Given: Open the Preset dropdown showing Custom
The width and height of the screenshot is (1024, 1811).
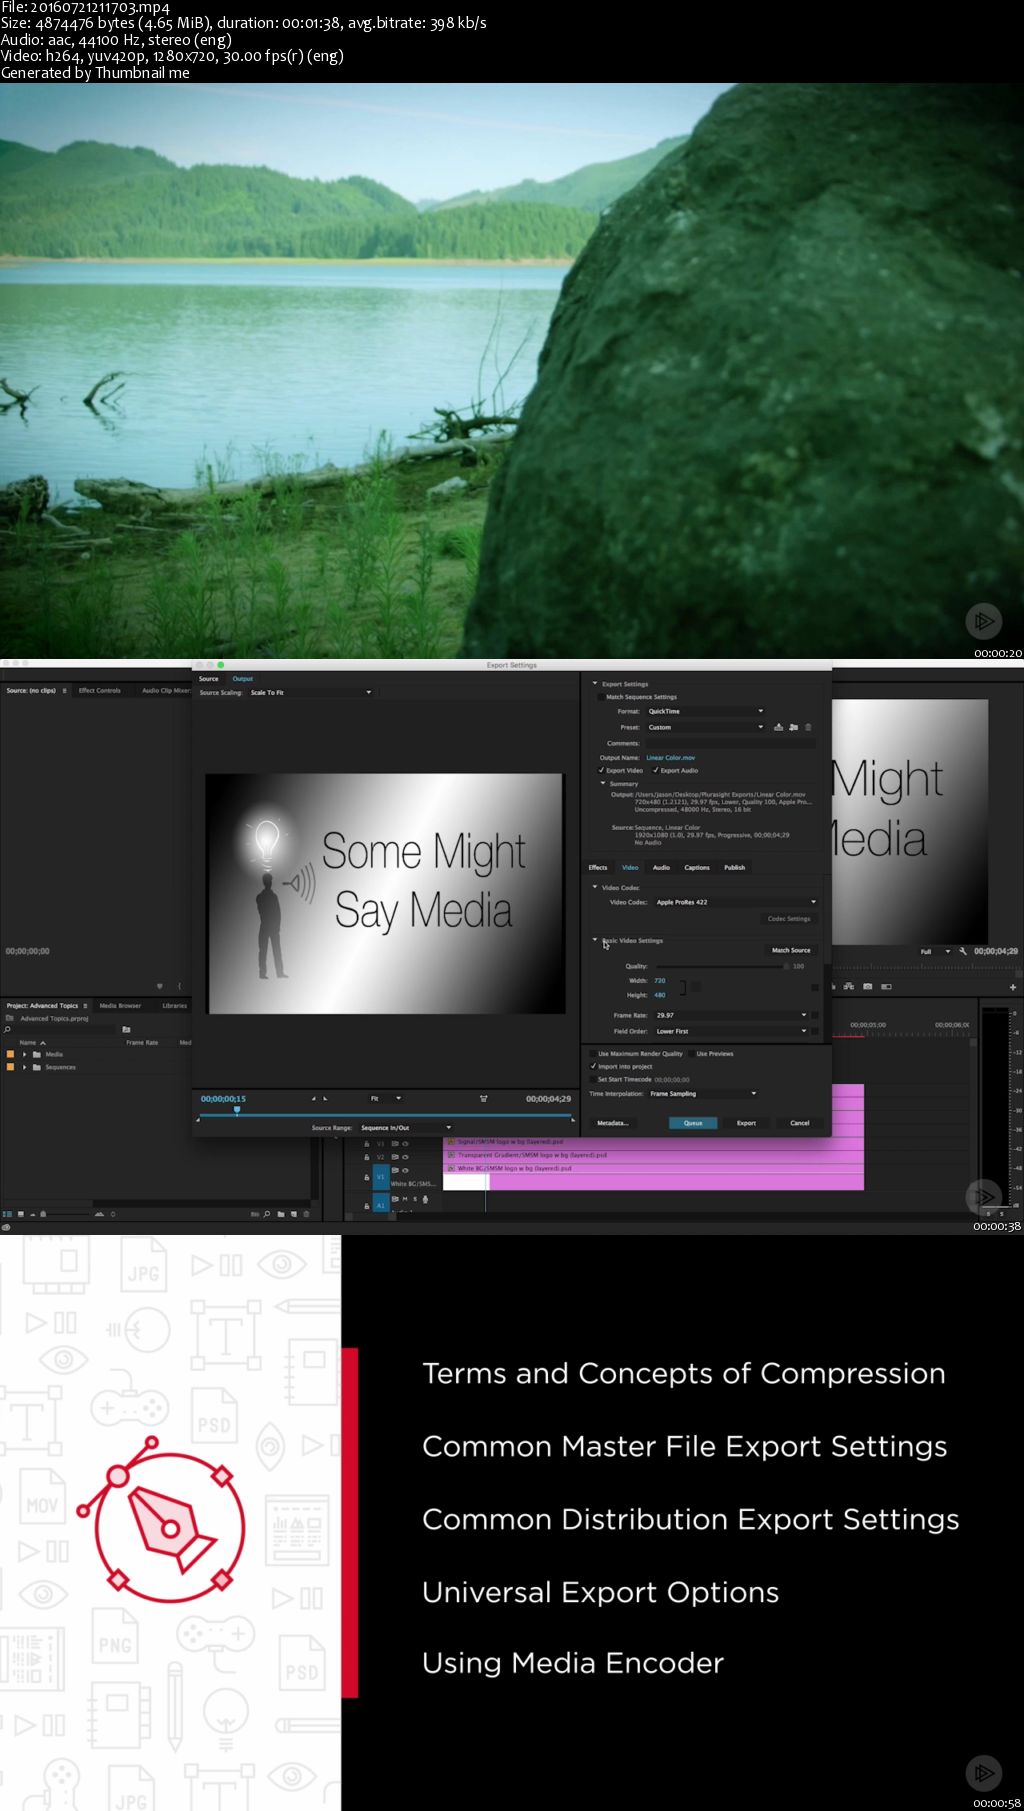Looking at the screenshot, I should [x=705, y=727].
